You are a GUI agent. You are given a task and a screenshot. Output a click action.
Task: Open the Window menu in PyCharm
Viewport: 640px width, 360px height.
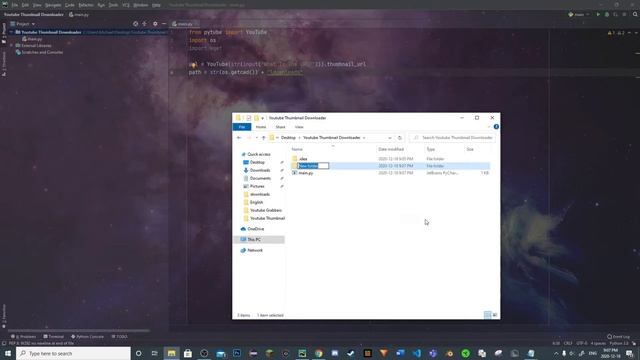coord(140,5)
